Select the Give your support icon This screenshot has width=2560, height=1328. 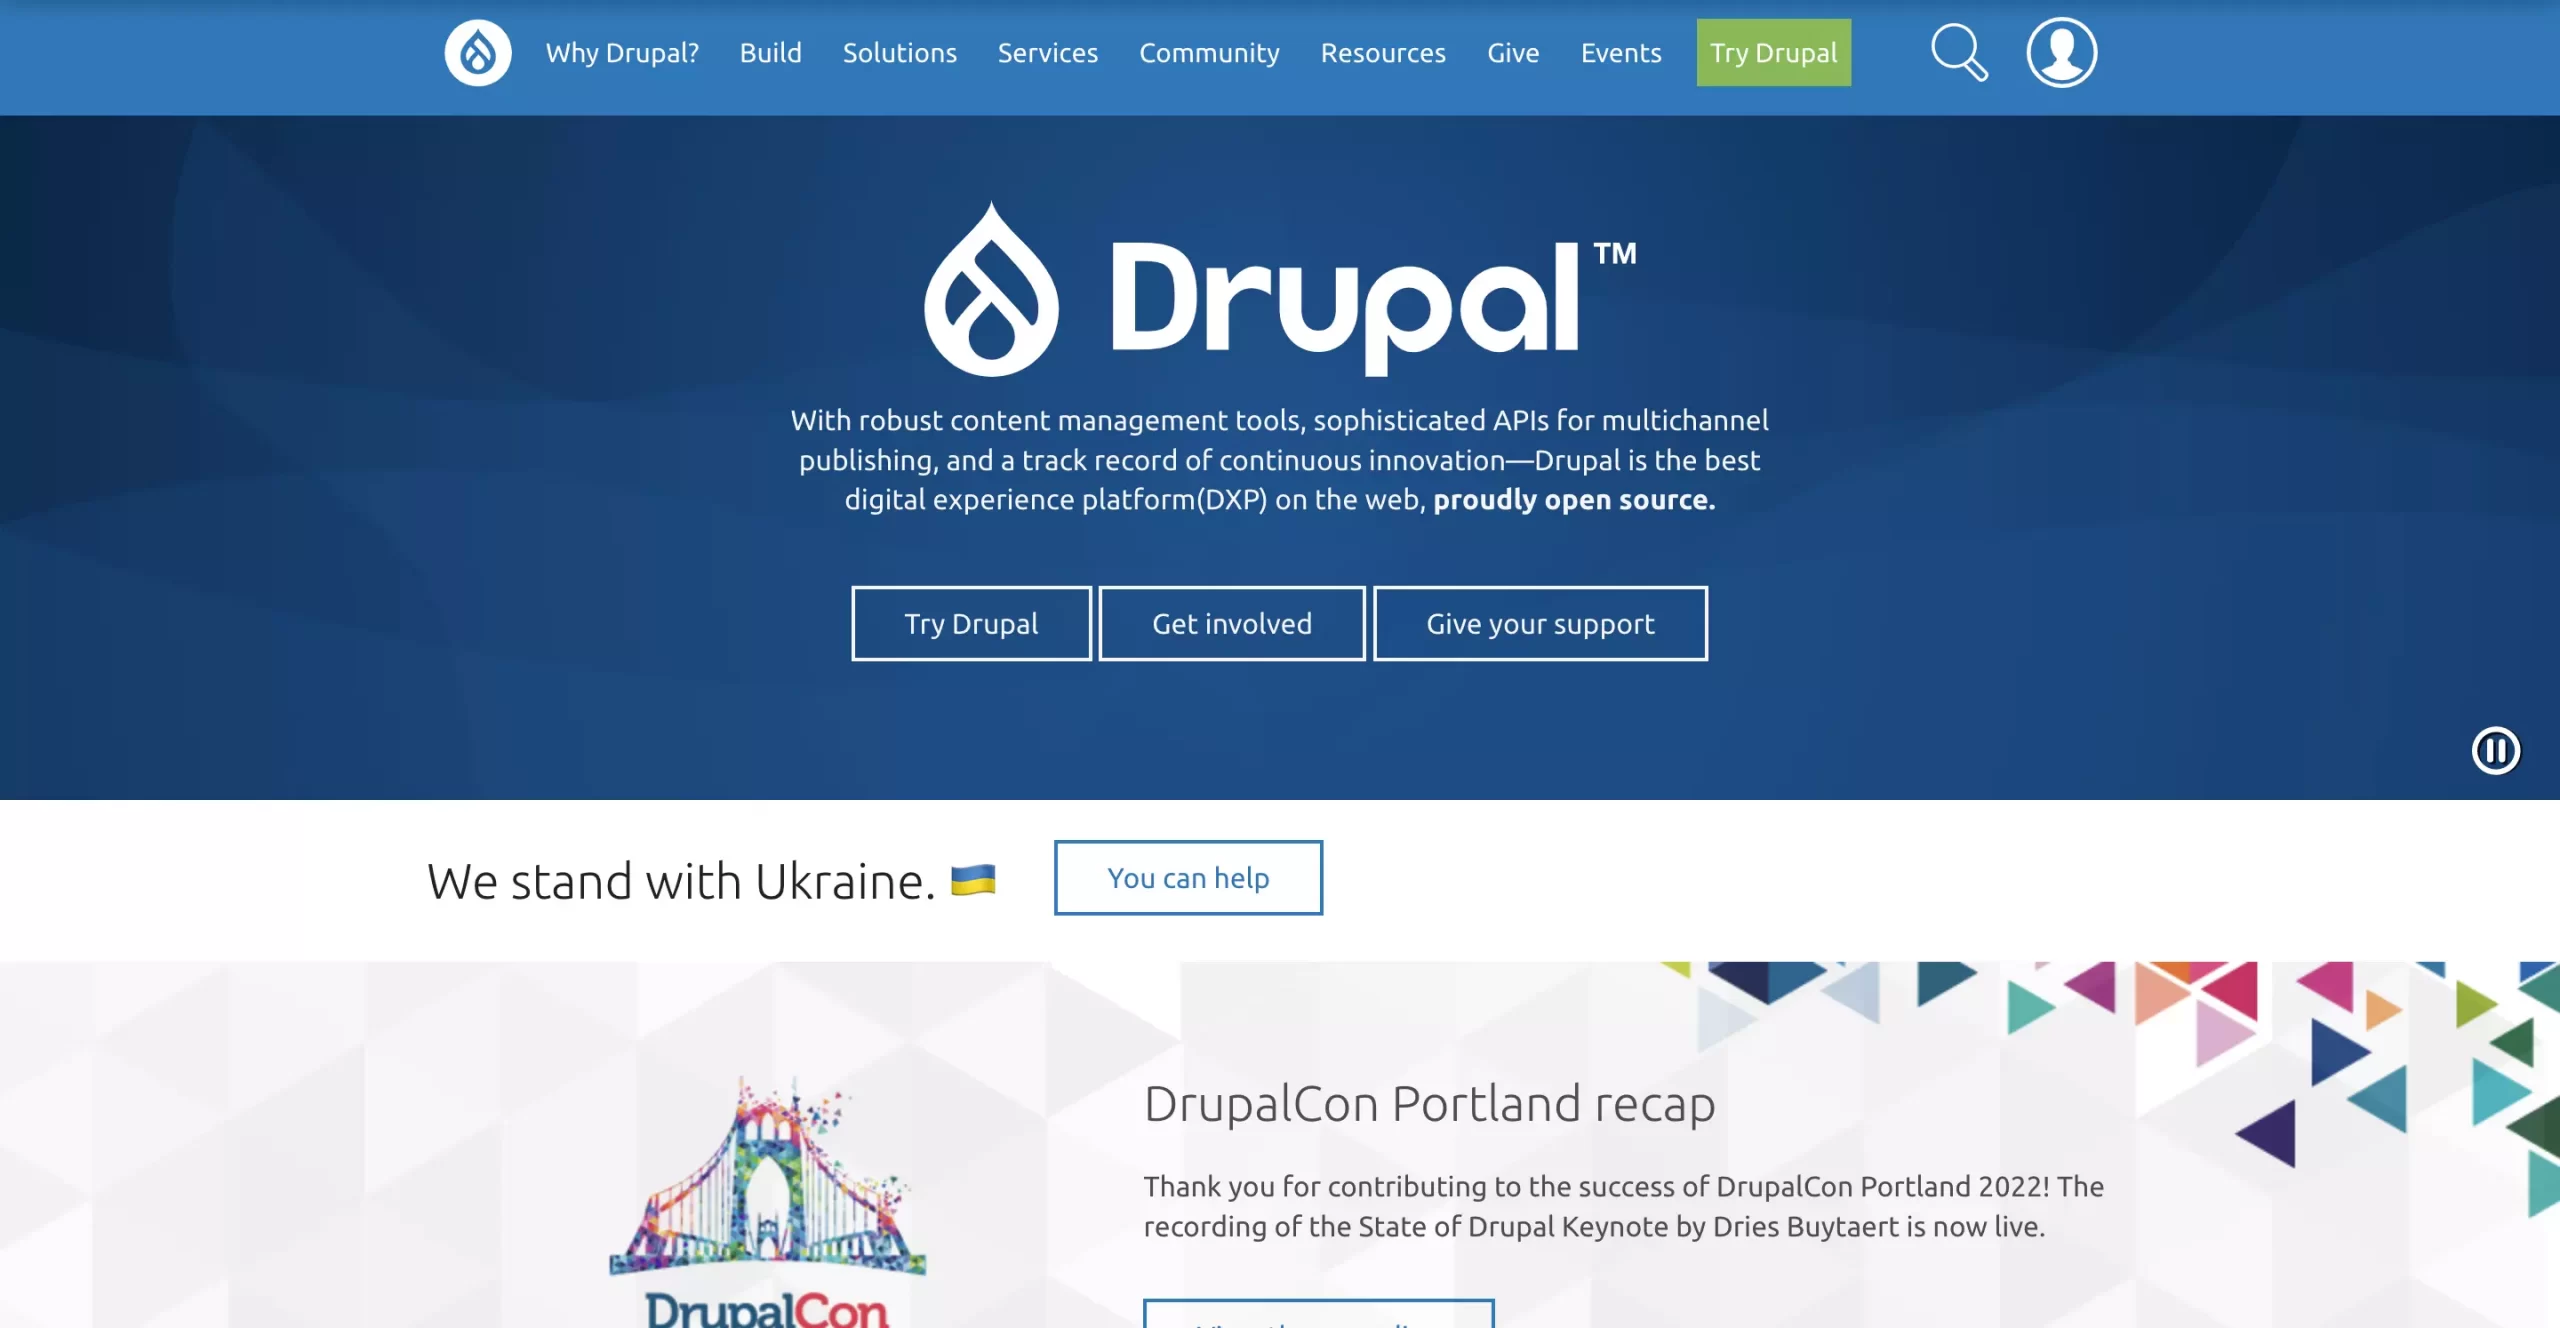pos(1541,622)
